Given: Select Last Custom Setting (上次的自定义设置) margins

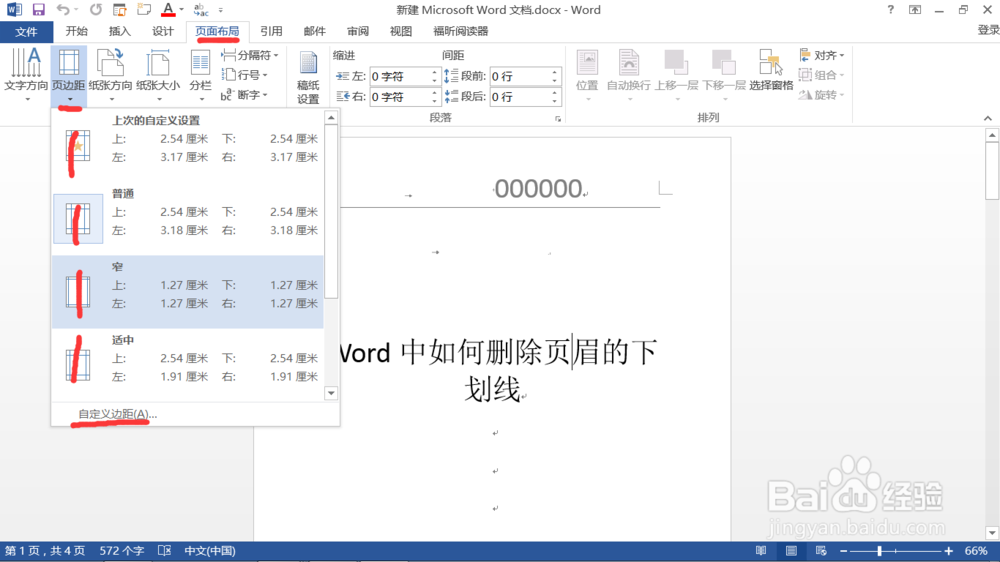Looking at the screenshot, I should pos(188,147).
